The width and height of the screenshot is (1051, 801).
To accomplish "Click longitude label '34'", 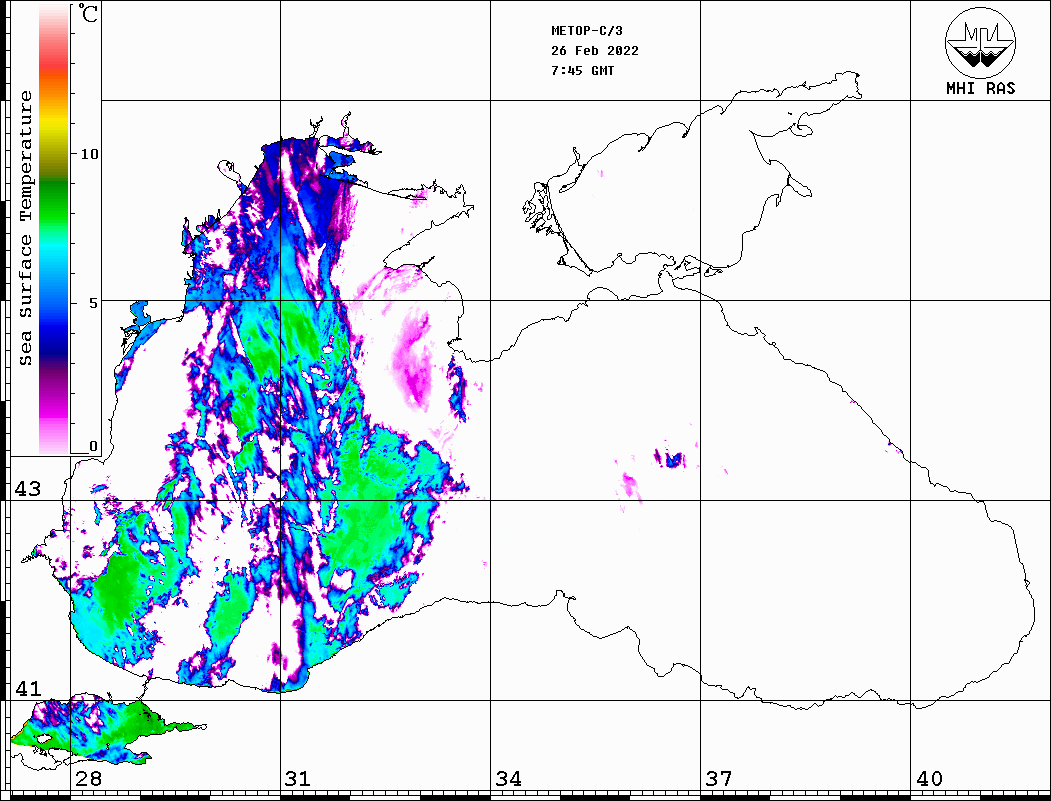I will [x=508, y=779].
